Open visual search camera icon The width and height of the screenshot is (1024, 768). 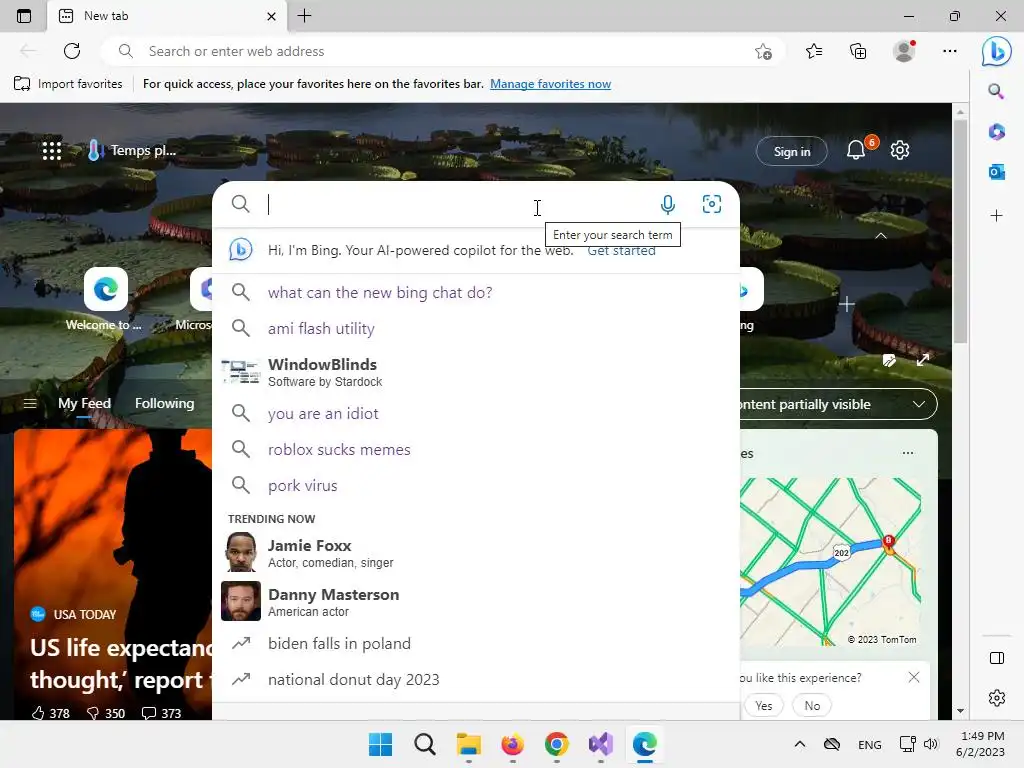[711, 204]
